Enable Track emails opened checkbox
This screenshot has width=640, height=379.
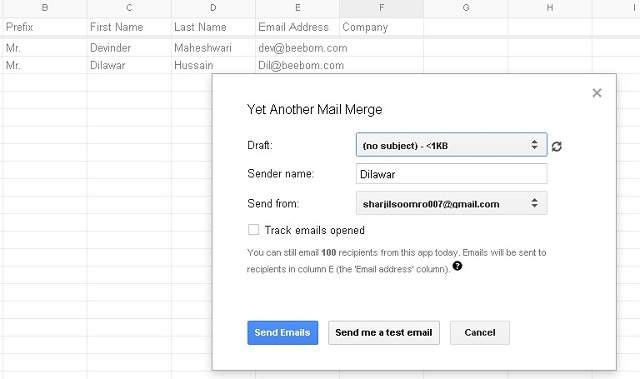[253, 230]
